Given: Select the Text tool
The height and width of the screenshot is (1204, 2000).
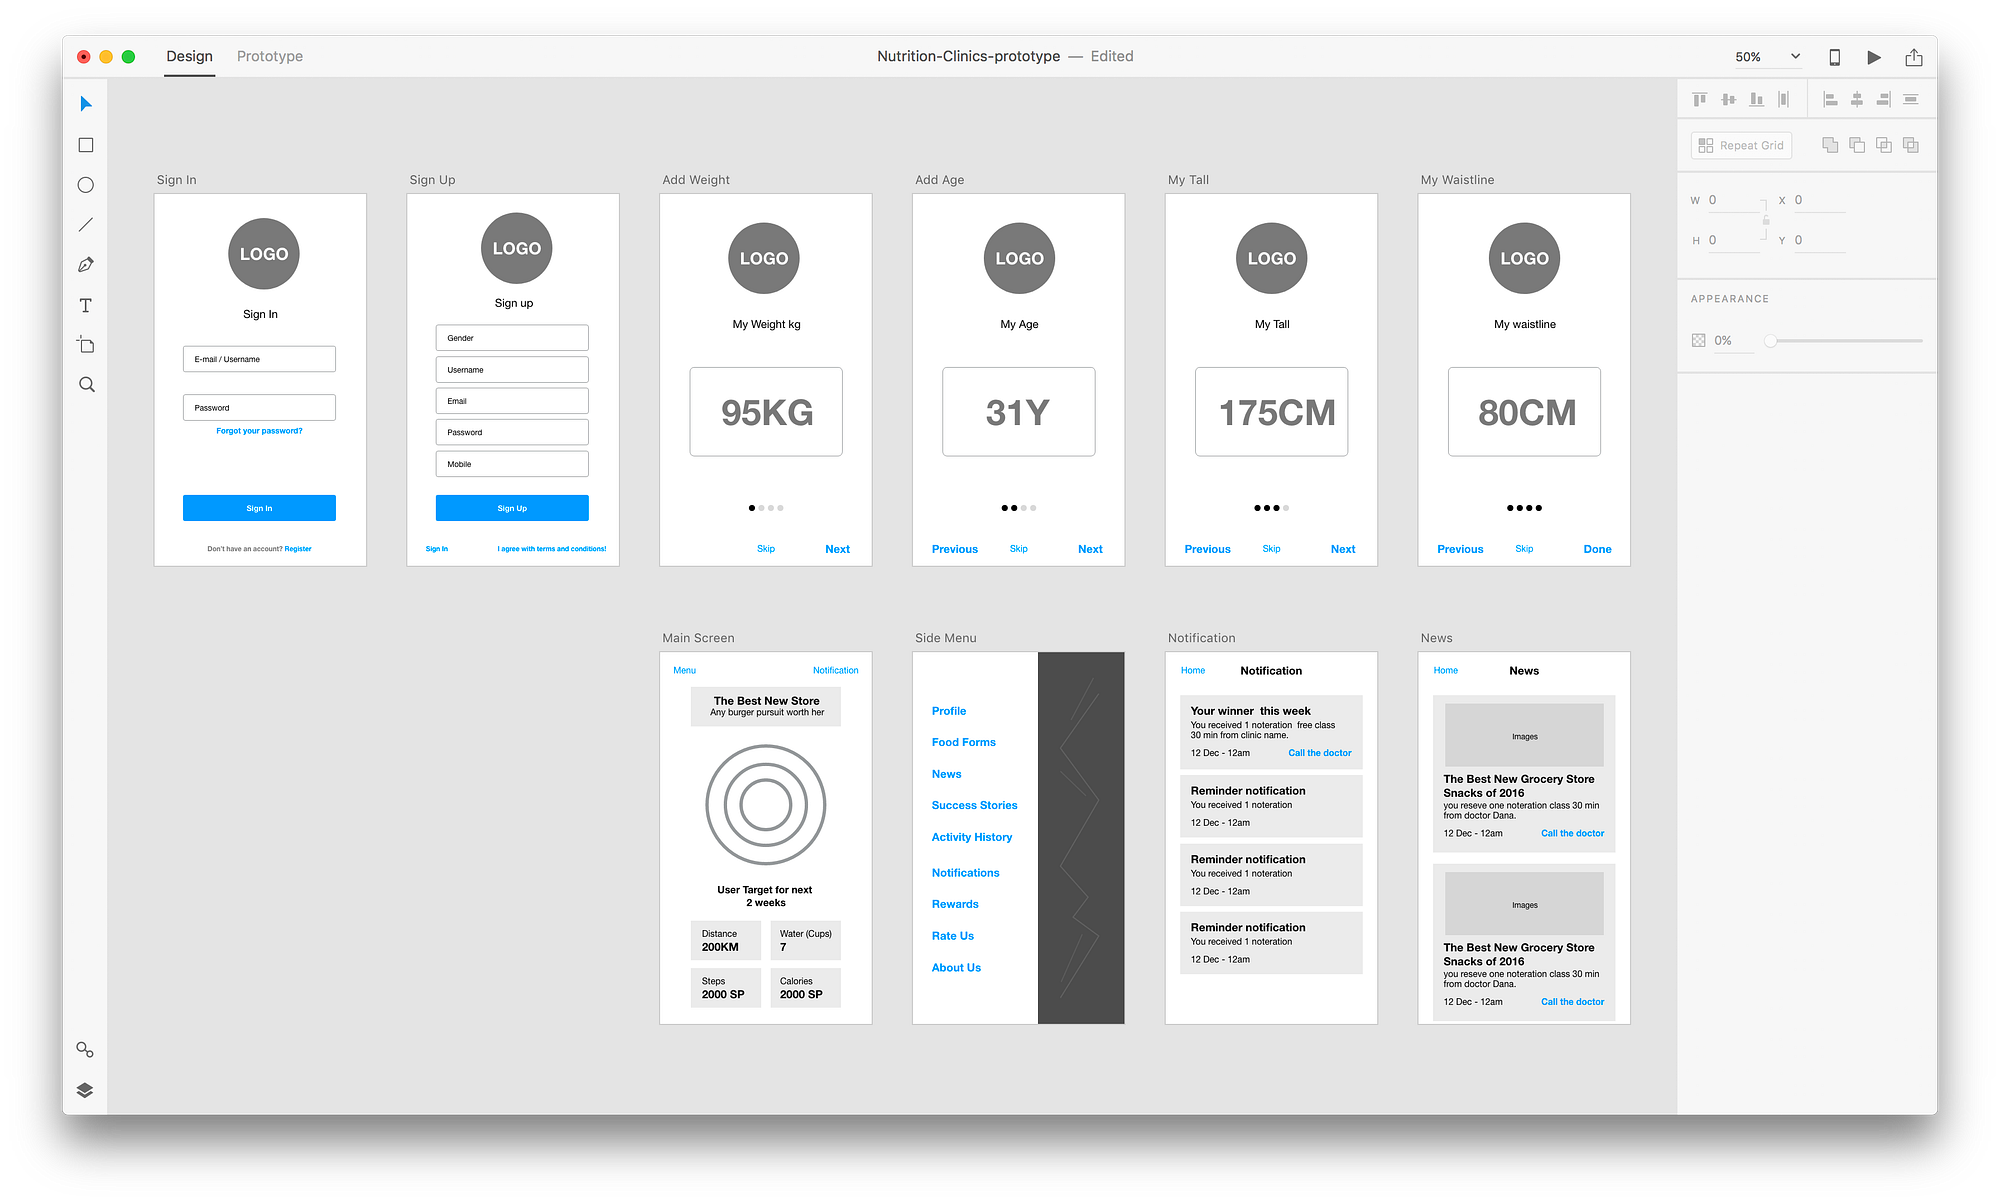Looking at the screenshot, I should pyautogui.click(x=86, y=305).
